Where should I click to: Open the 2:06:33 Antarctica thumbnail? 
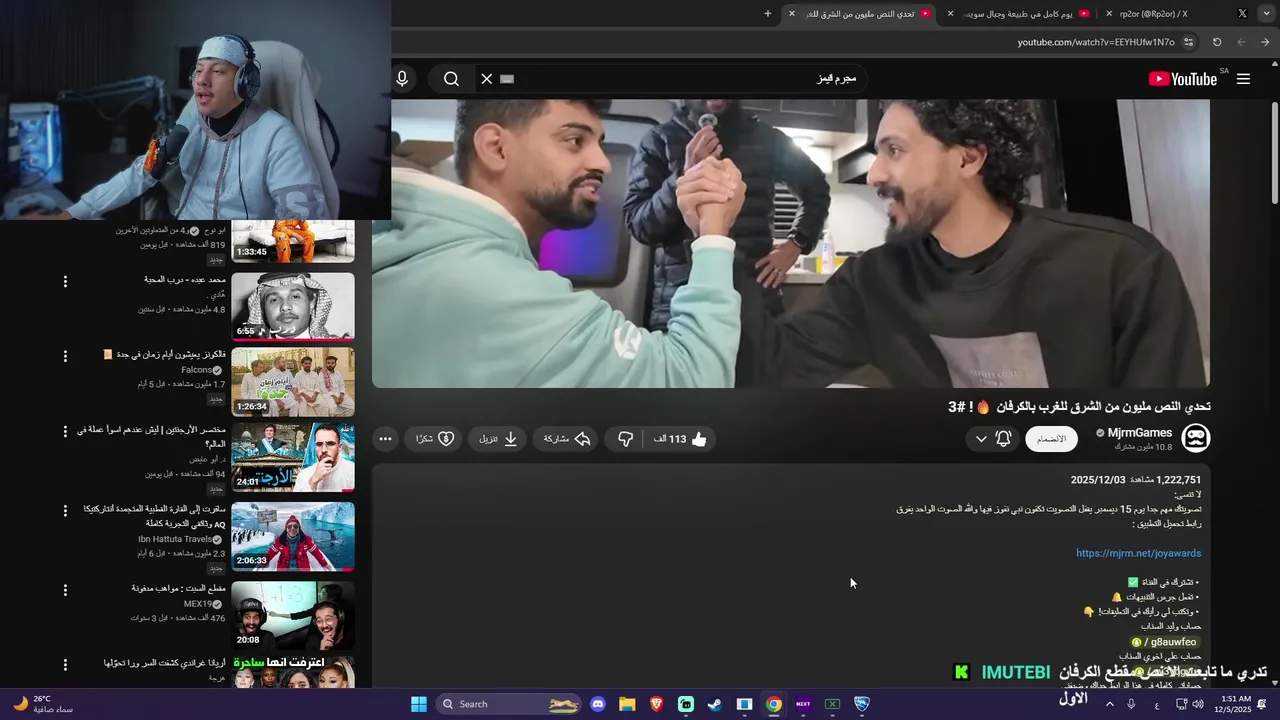[293, 536]
